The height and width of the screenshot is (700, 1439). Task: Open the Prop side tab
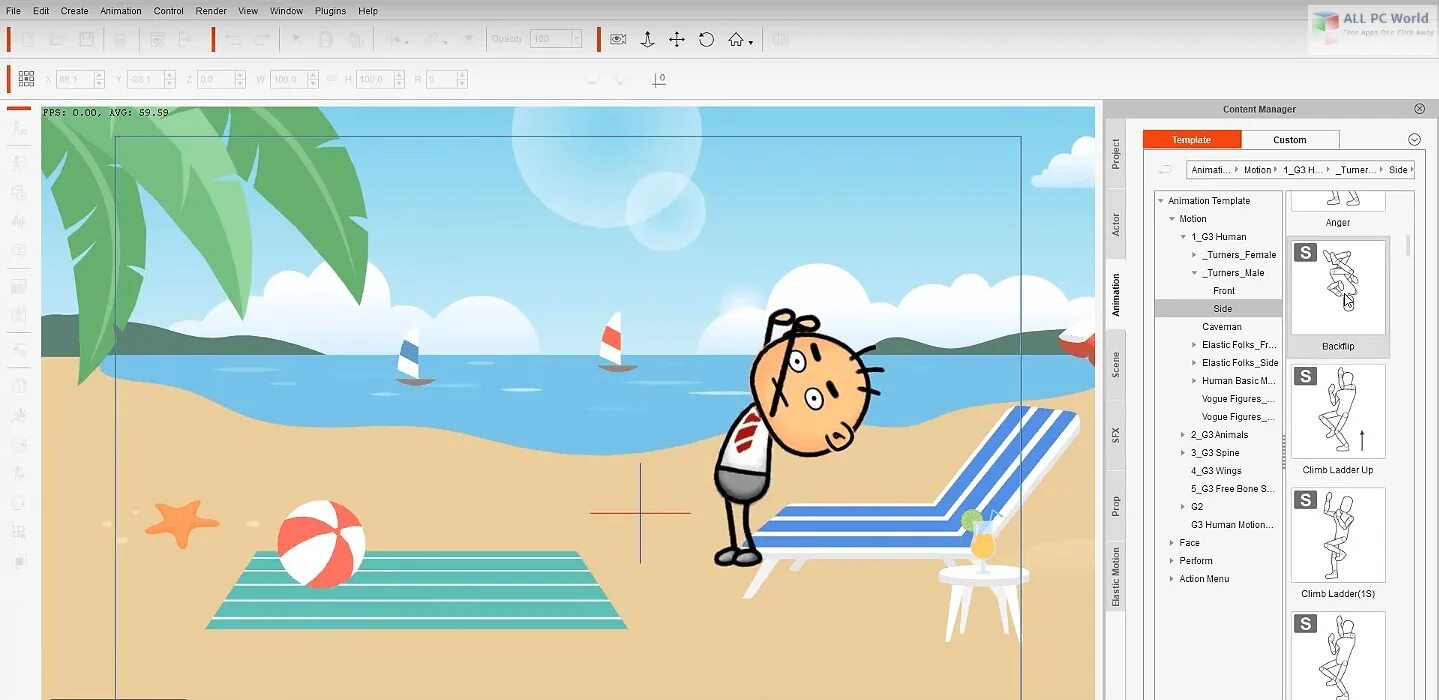pos(1116,506)
